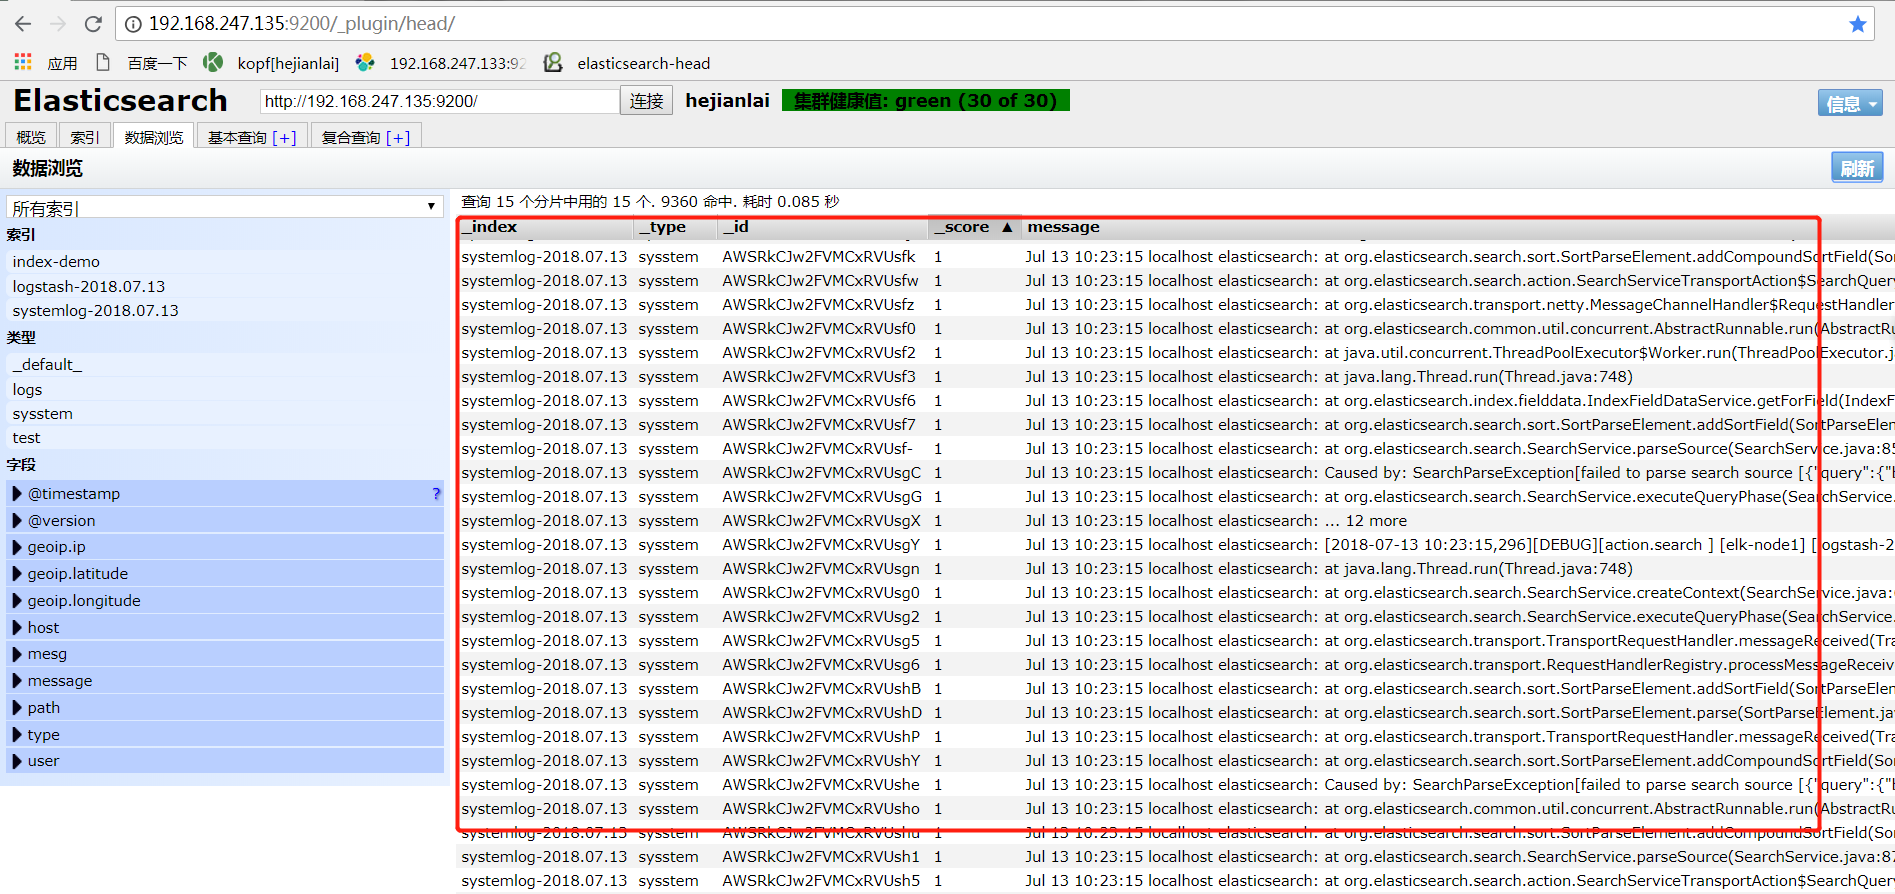Image resolution: width=1895 pixels, height=894 pixels.
Task: Click the bookmark star icon
Action: tap(1857, 24)
